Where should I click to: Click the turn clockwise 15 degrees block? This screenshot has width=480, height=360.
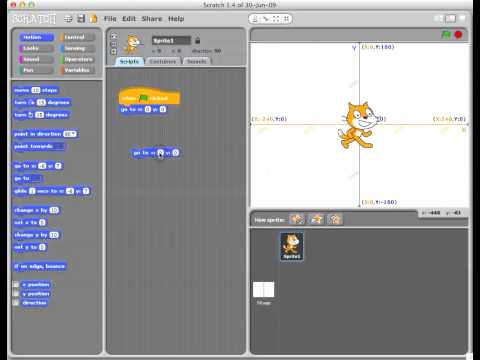42,102
